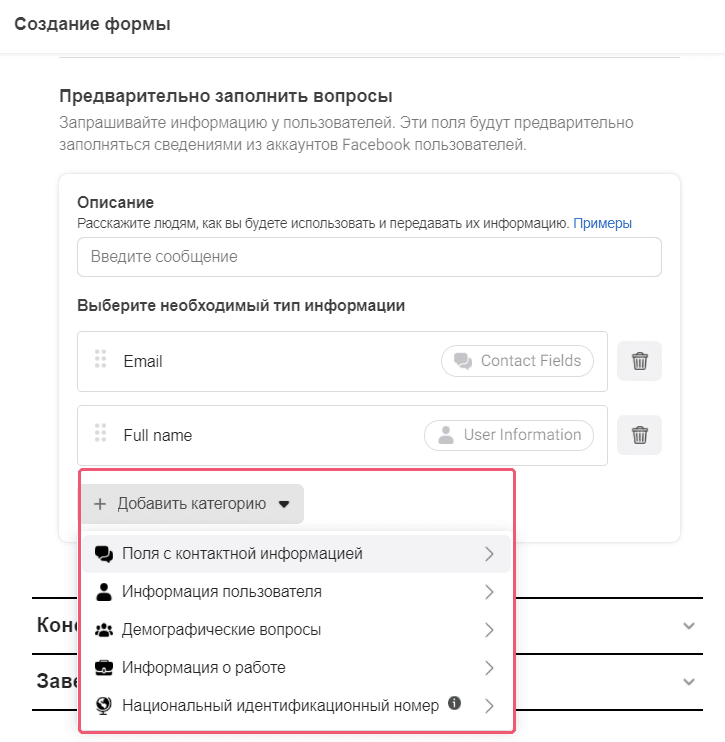This screenshot has width=725, height=742.
Task: Click the User Information tag on Full name row
Action: pyautogui.click(x=509, y=435)
